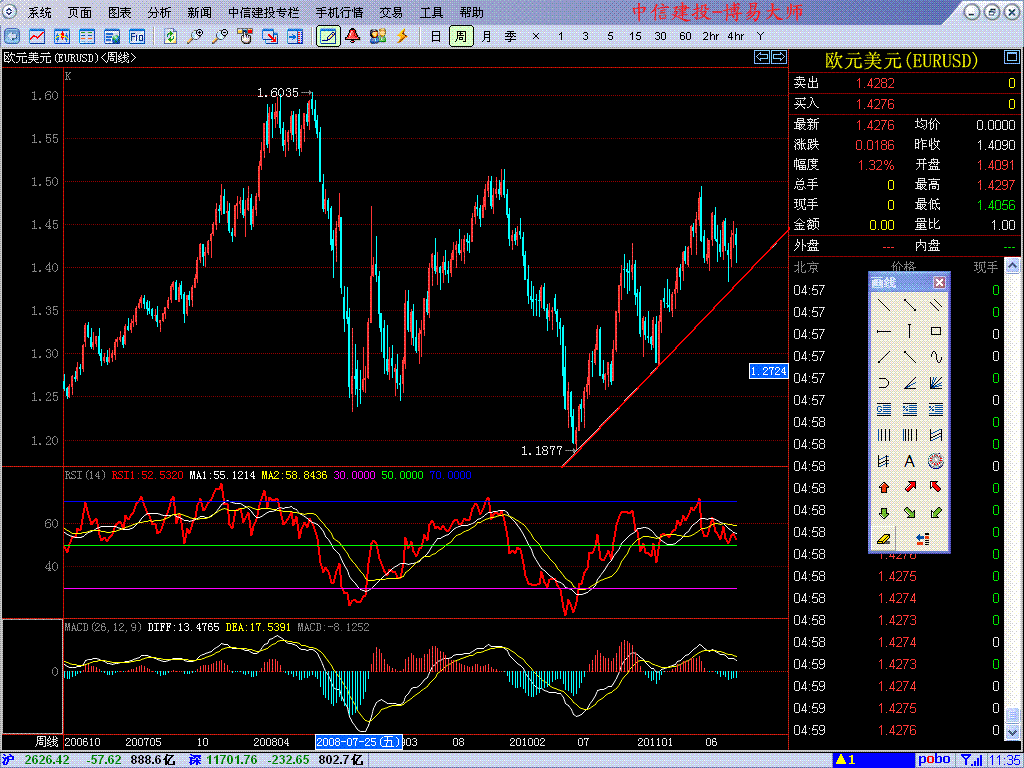This screenshot has width=1024, height=768.
Task: Click the RSI(14) indicator label
Action: [x=86, y=475]
